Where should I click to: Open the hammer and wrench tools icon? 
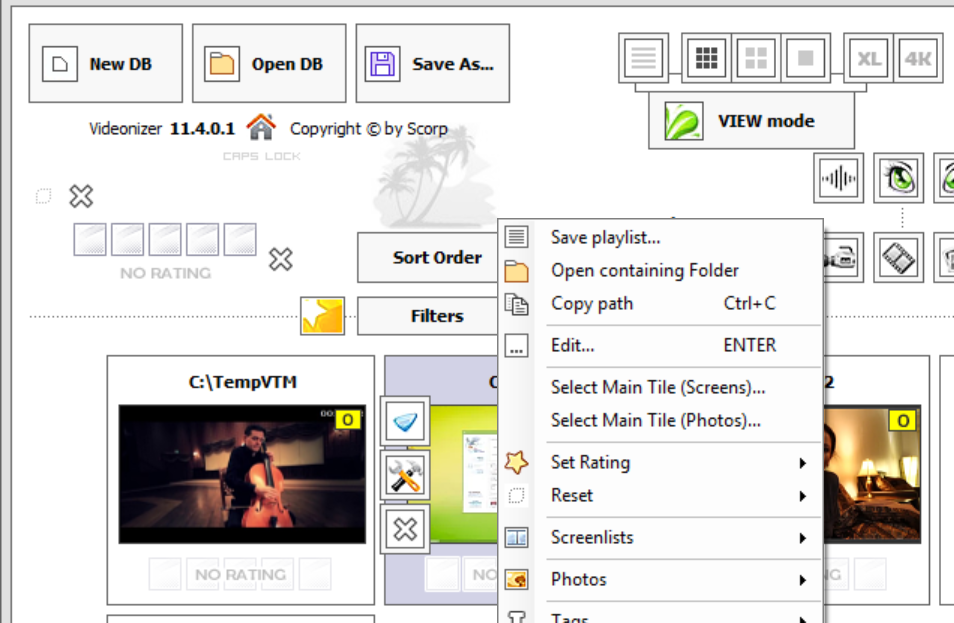[405, 475]
